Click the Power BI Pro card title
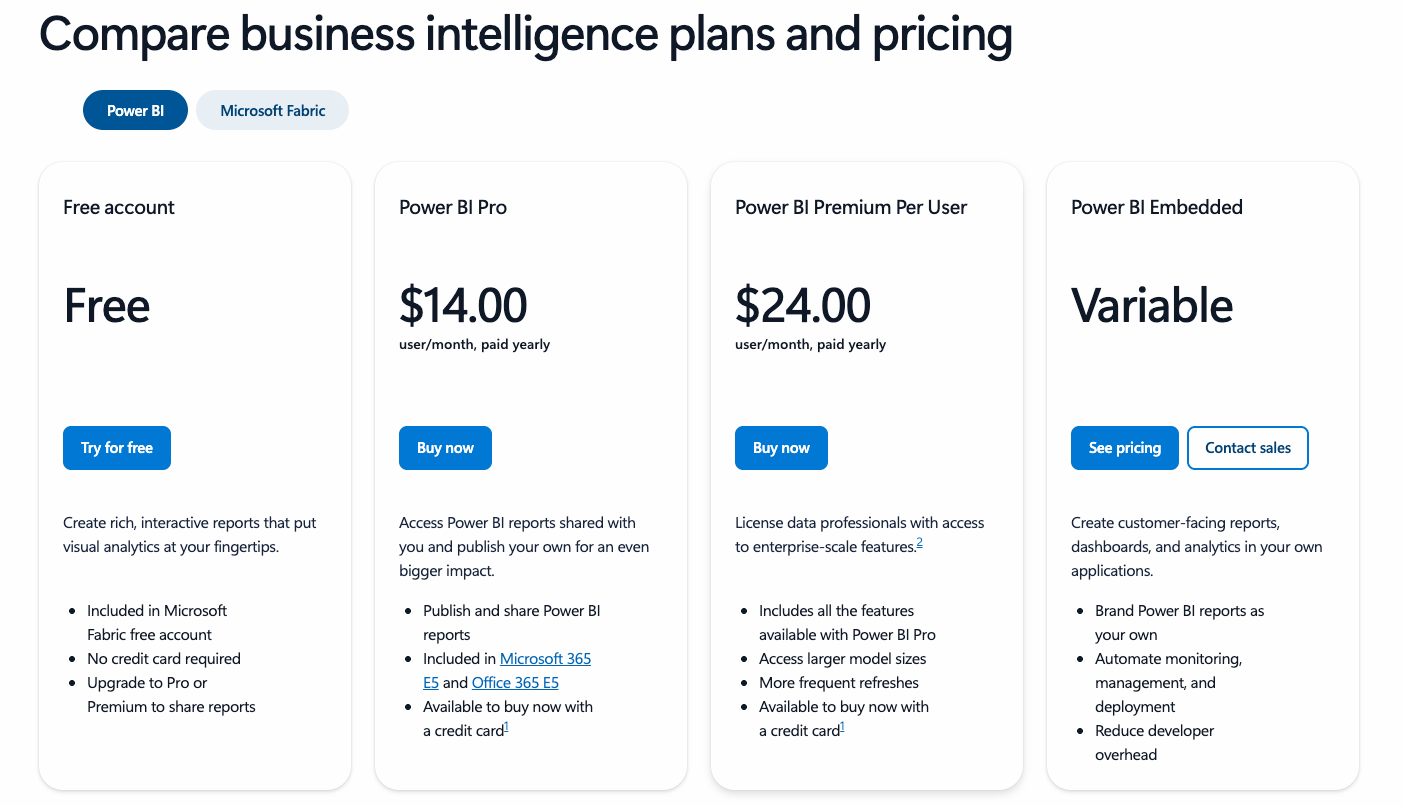The width and height of the screenshot is (1403, 806). 453,207
